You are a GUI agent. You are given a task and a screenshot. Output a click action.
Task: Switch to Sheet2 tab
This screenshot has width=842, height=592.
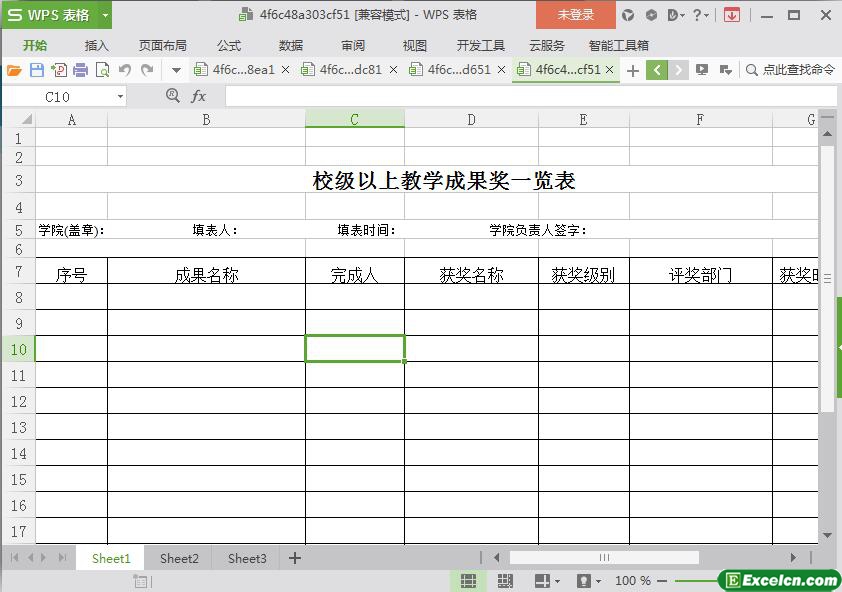[179, 558]
